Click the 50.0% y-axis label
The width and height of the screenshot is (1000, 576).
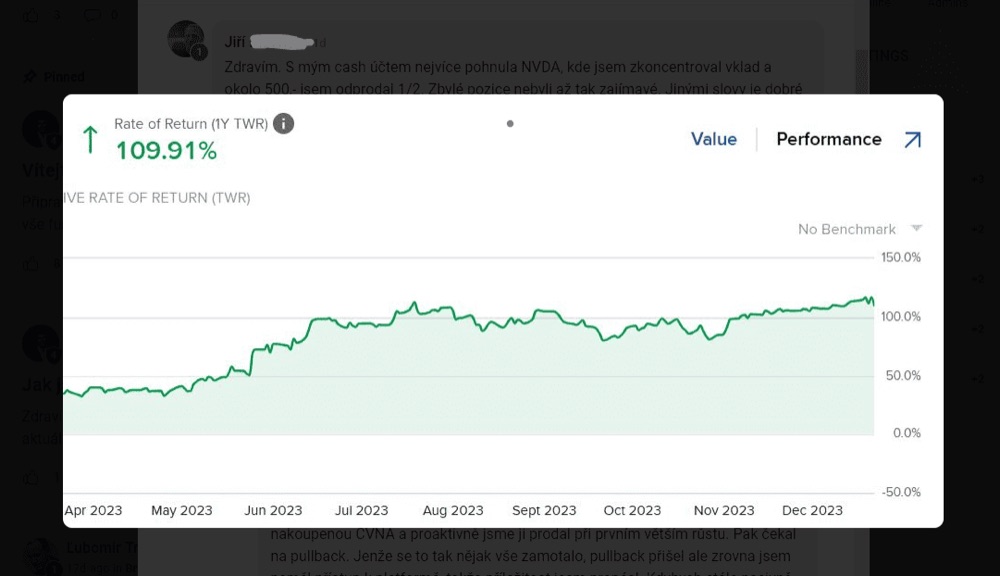903,375
